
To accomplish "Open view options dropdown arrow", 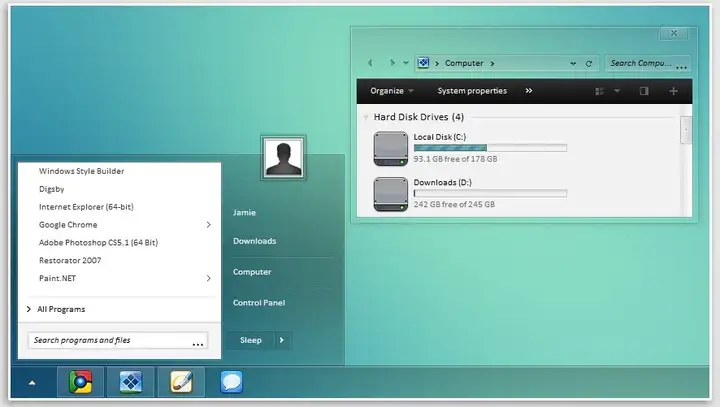I will [x=617, y=91].
